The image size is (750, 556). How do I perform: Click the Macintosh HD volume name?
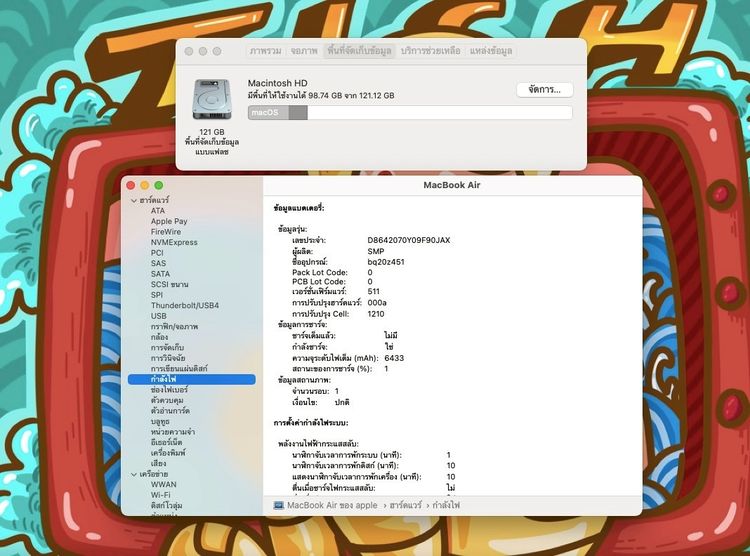point(277,83)
